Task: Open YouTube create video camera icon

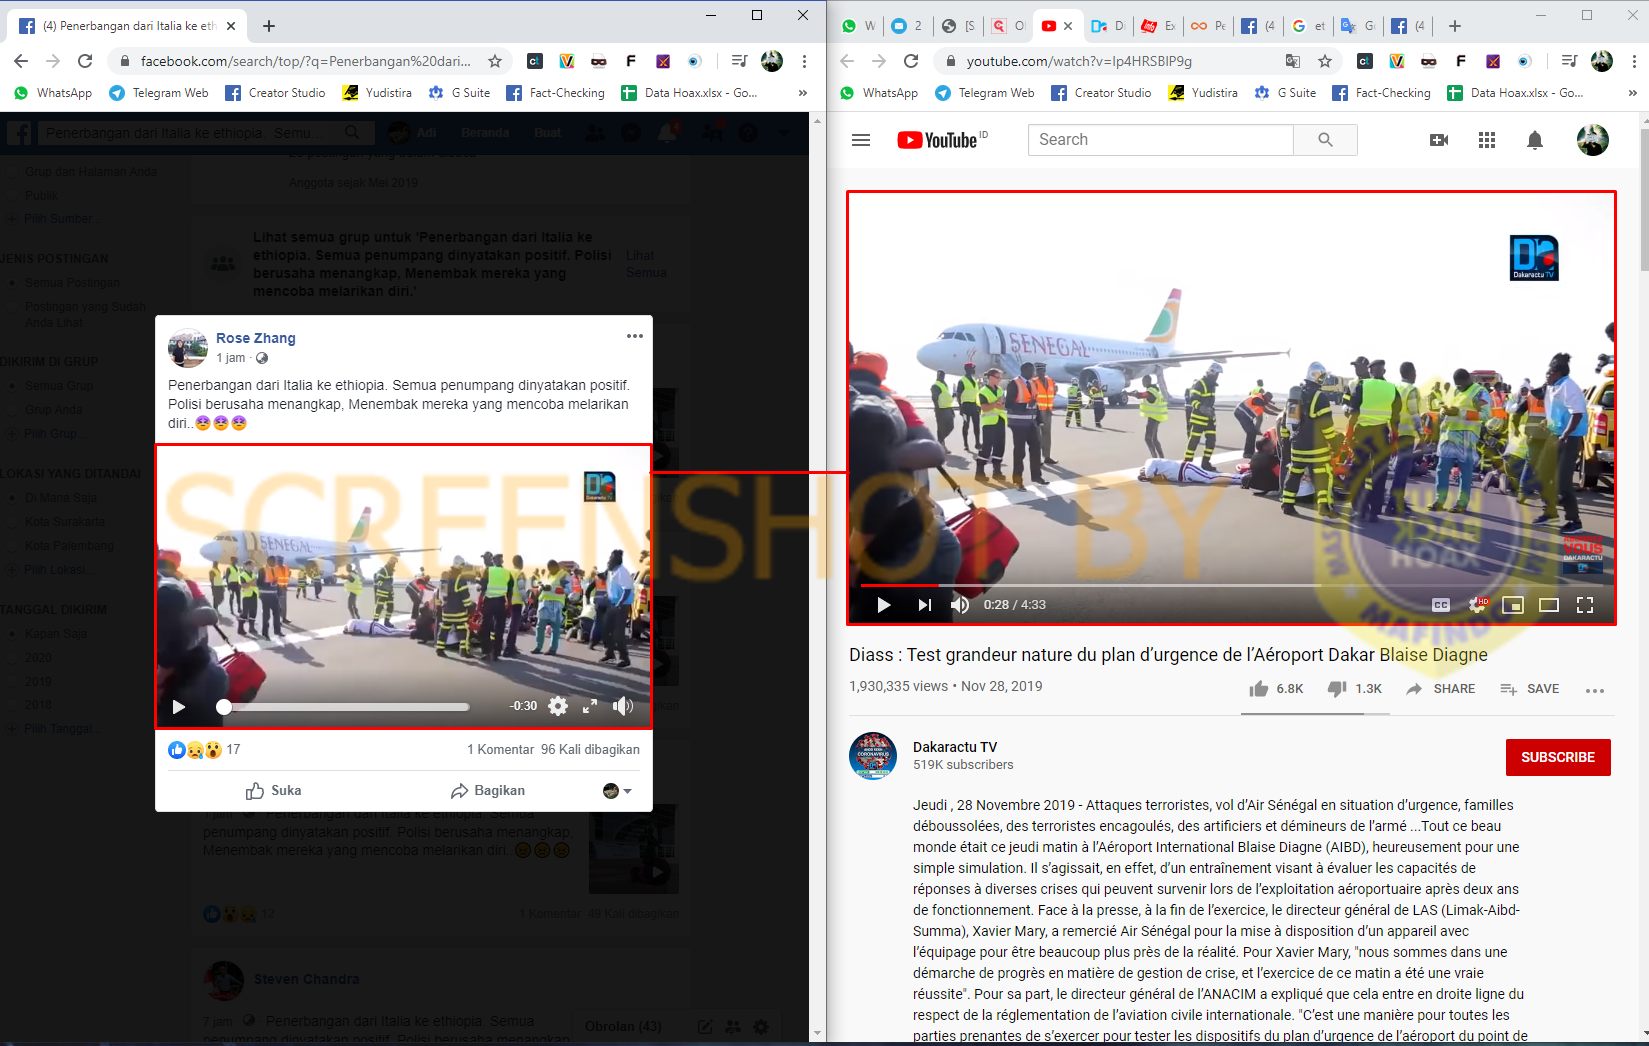Action: pyautogui.click(x=1439, y=140)
